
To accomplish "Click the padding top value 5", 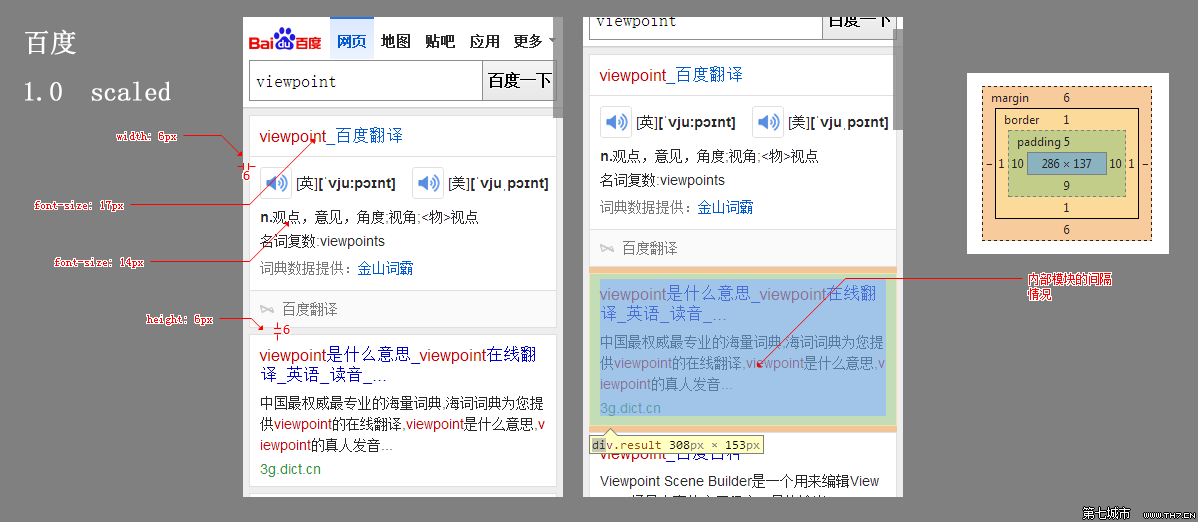I will (x=1067, y=142).
